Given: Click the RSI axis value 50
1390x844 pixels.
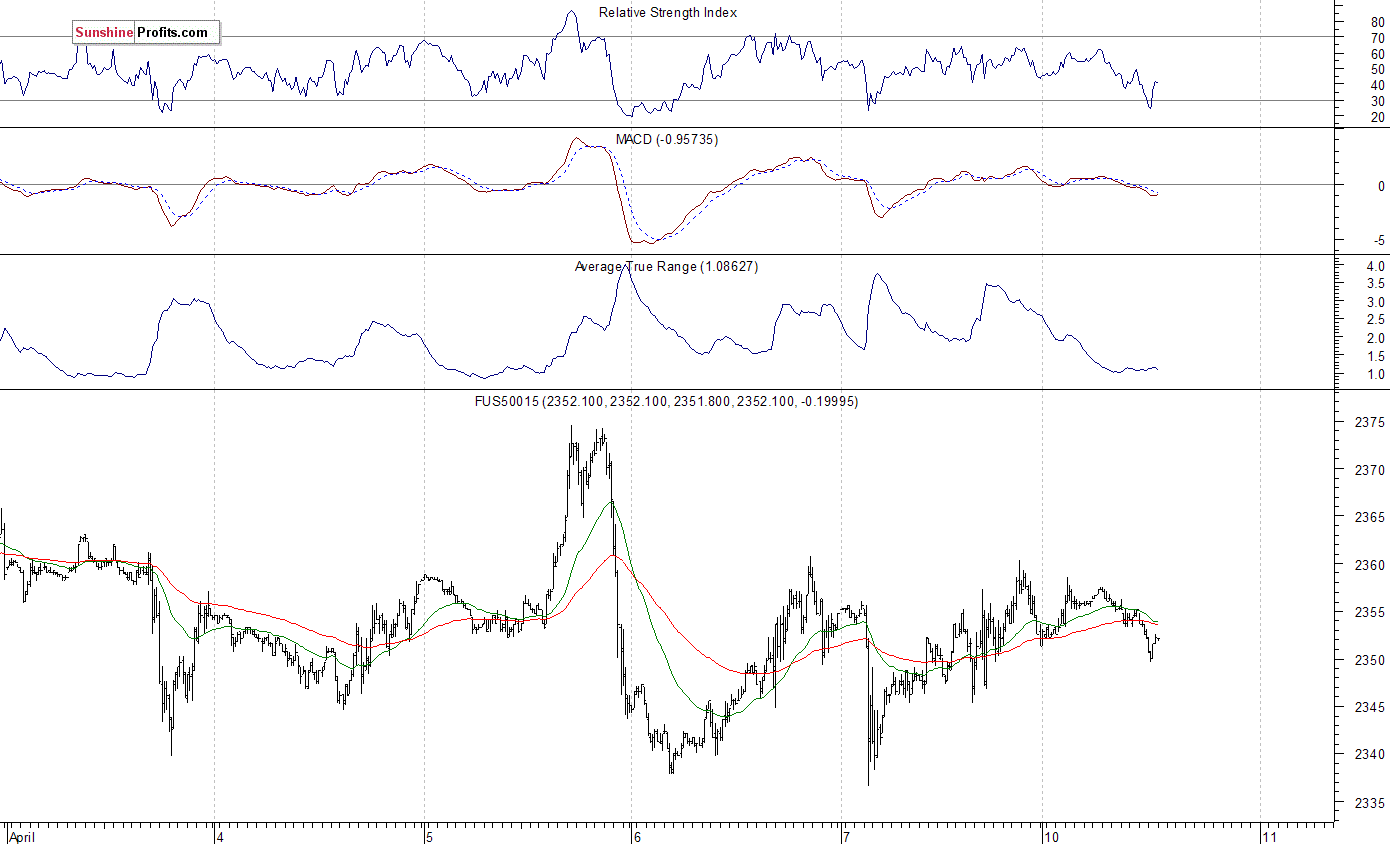Looking at the screenshot, I should point(1377,70).
